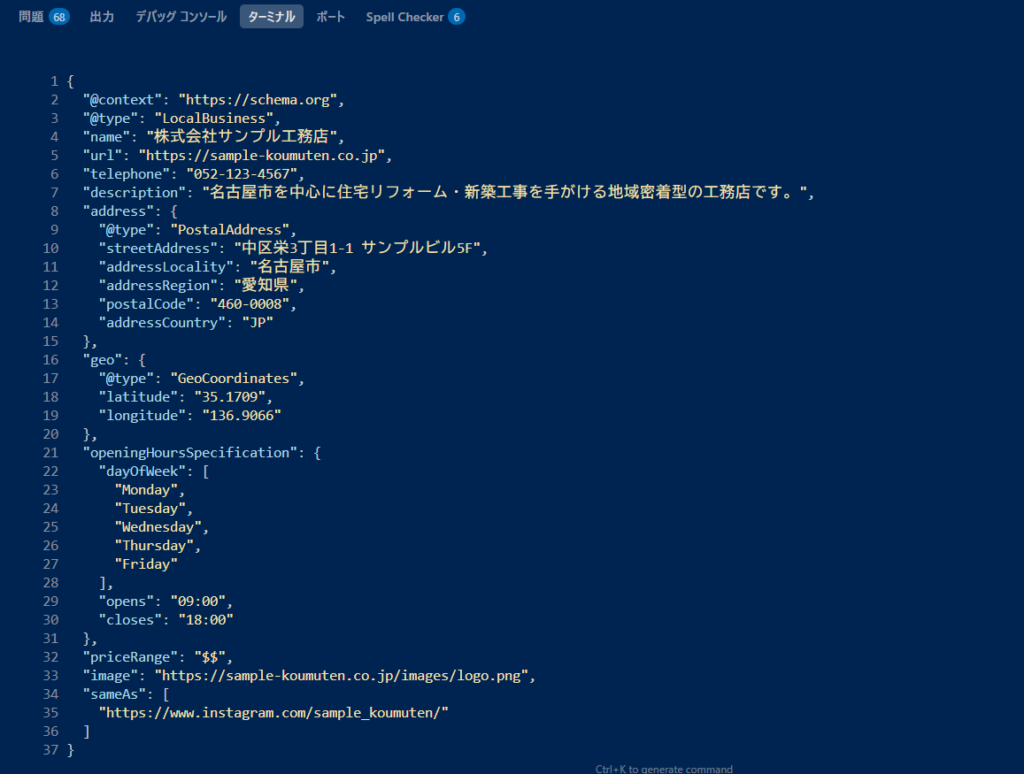This screenshot has height=774, width=1024.
Task: Open the https://schema.org link
Action: point(260,100)
